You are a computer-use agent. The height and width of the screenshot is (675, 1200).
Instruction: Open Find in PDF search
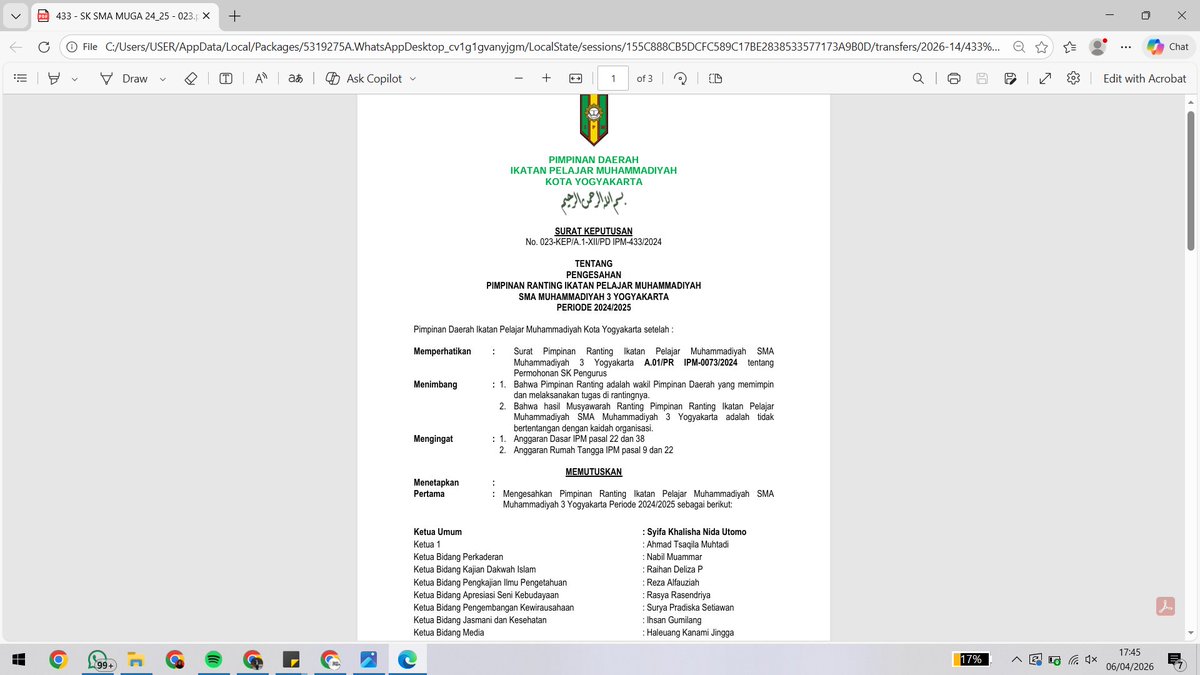[x=918, y=78]
